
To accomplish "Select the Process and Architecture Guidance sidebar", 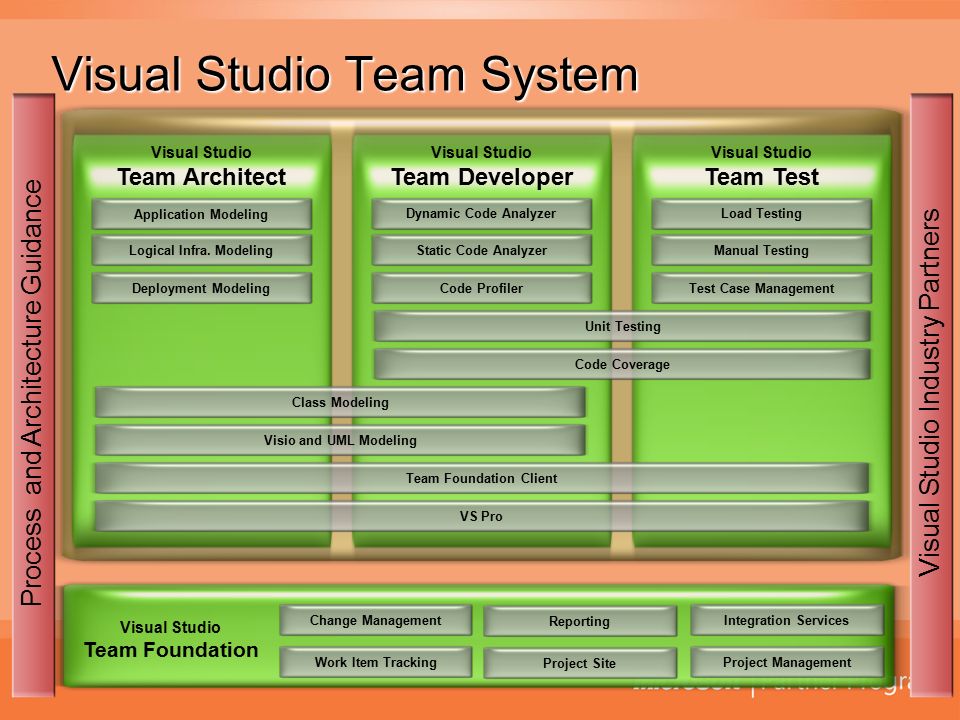I will point(32,393).
